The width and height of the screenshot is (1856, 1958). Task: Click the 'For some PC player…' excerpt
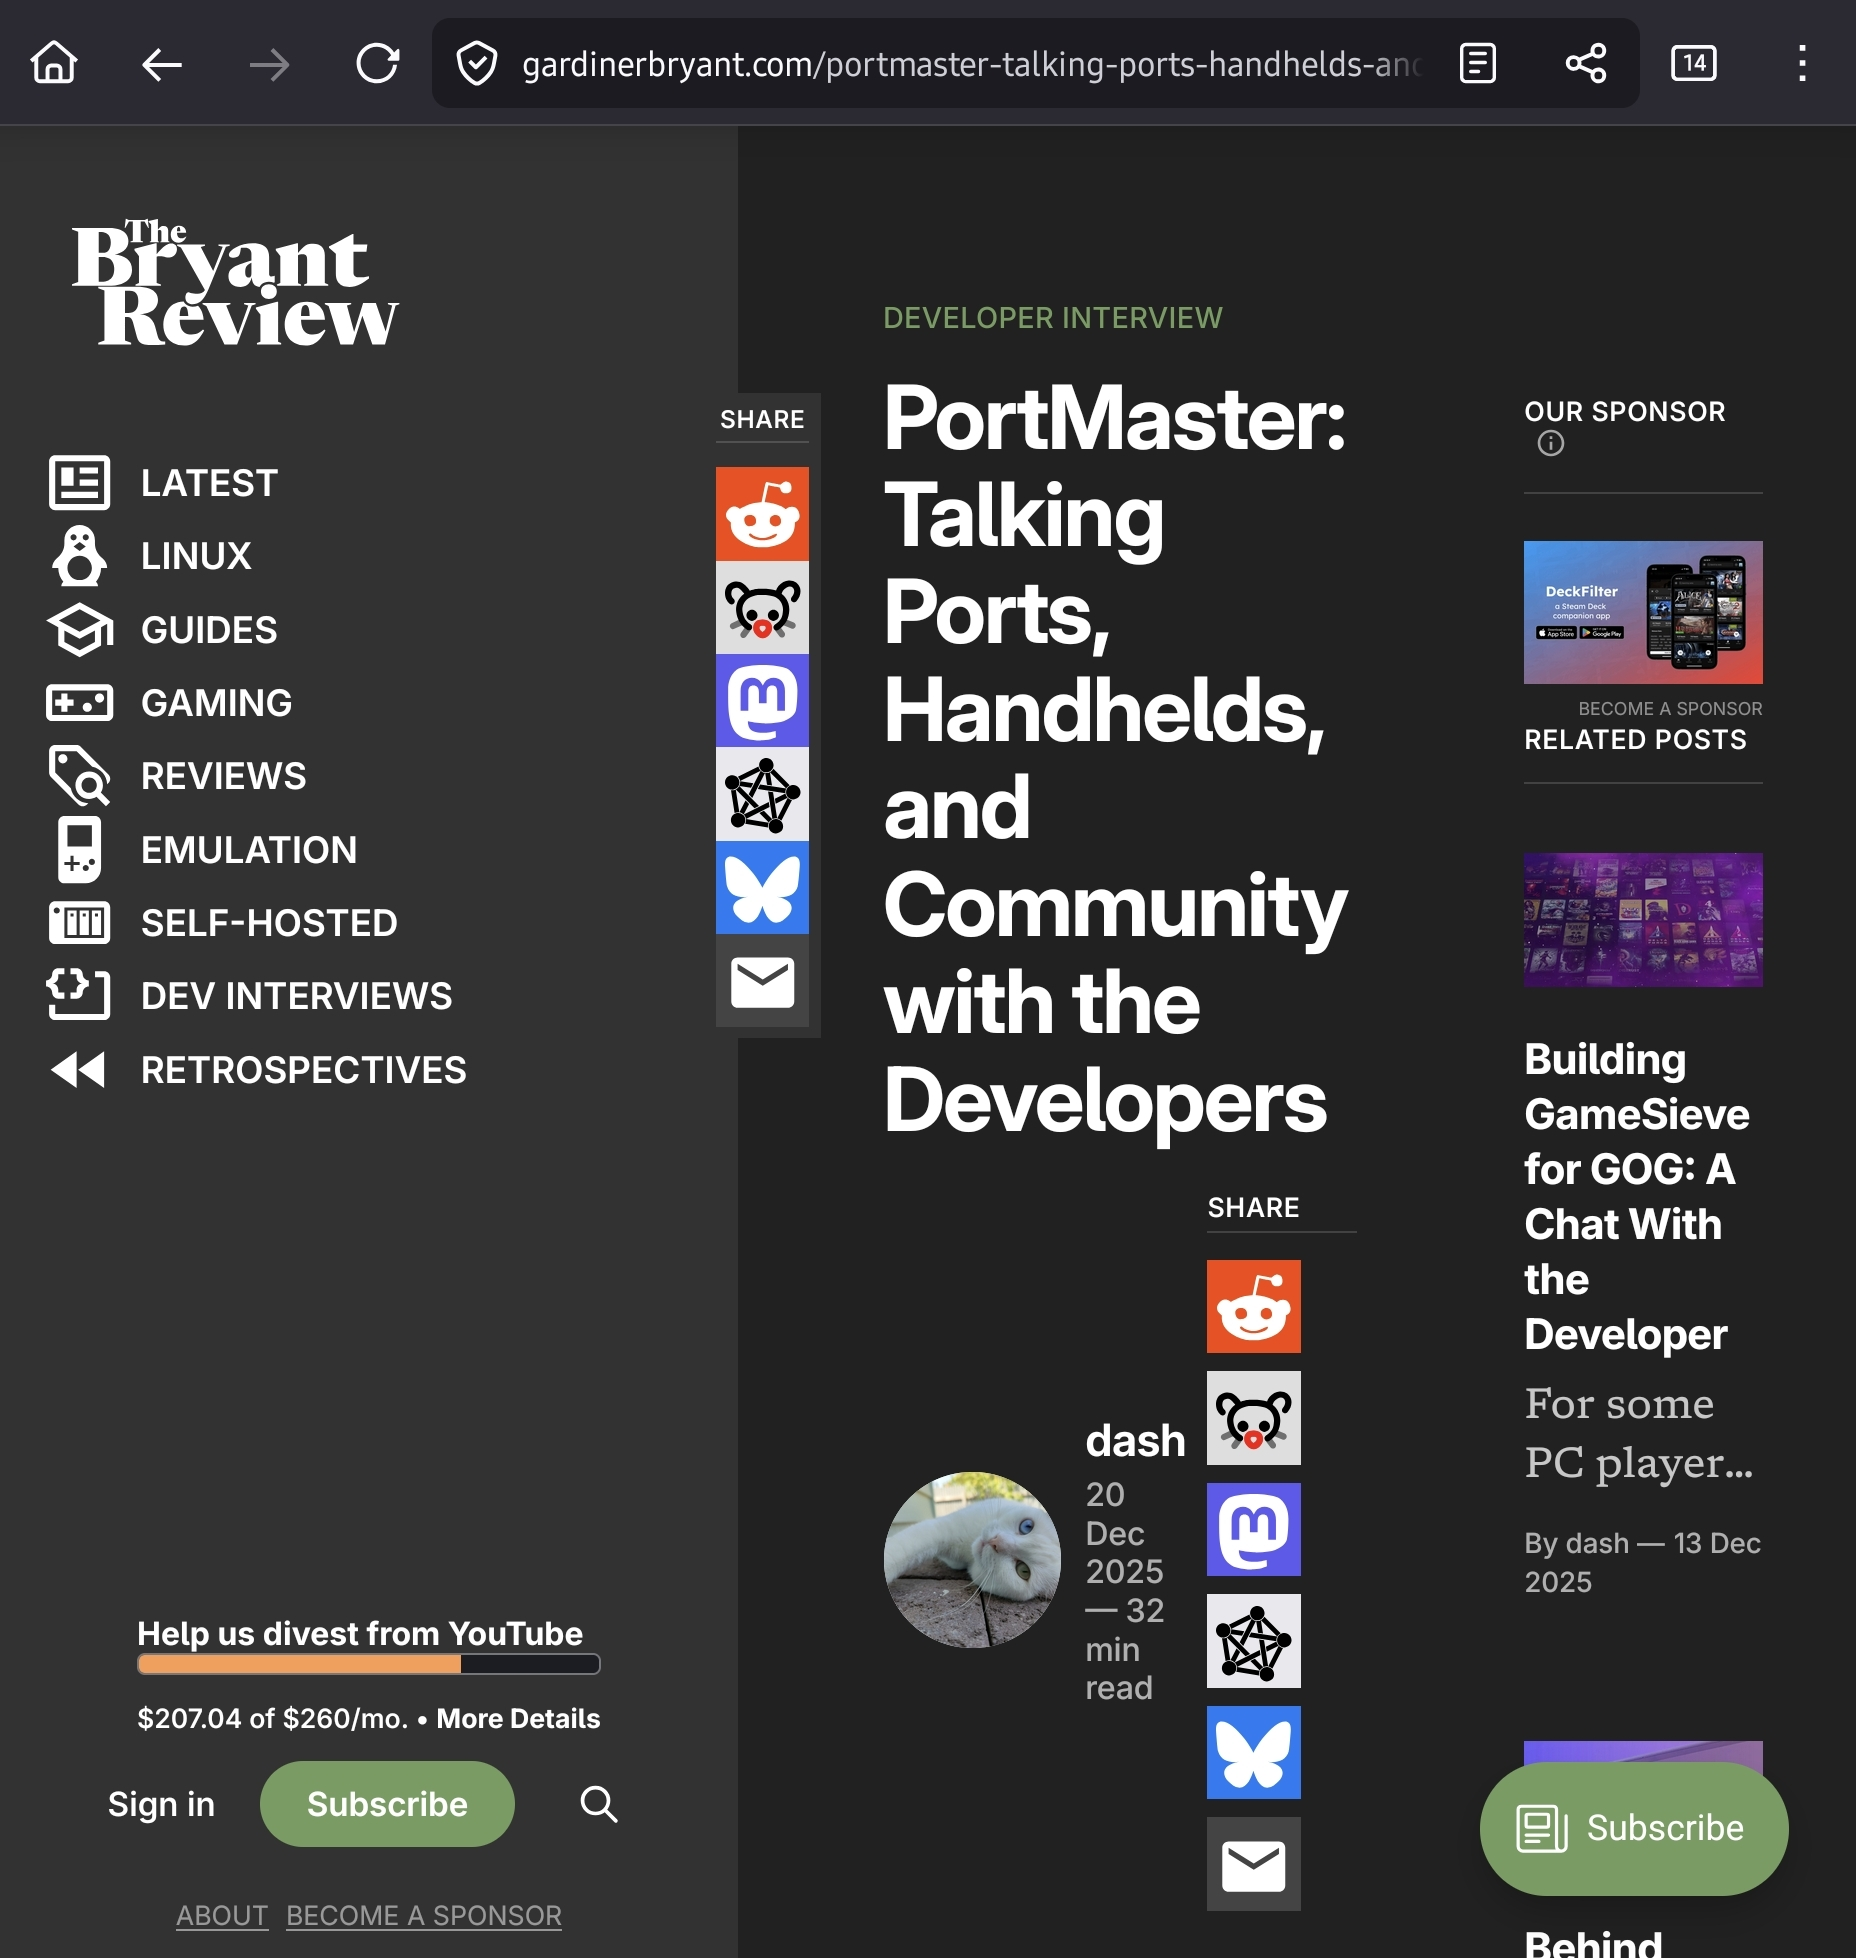[x=1639, y=1432]
